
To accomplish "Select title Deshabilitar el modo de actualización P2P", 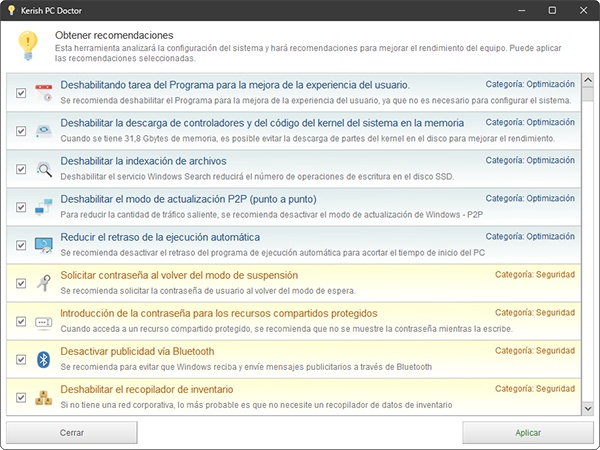I will pyautogui.click(x=188, y=199).
